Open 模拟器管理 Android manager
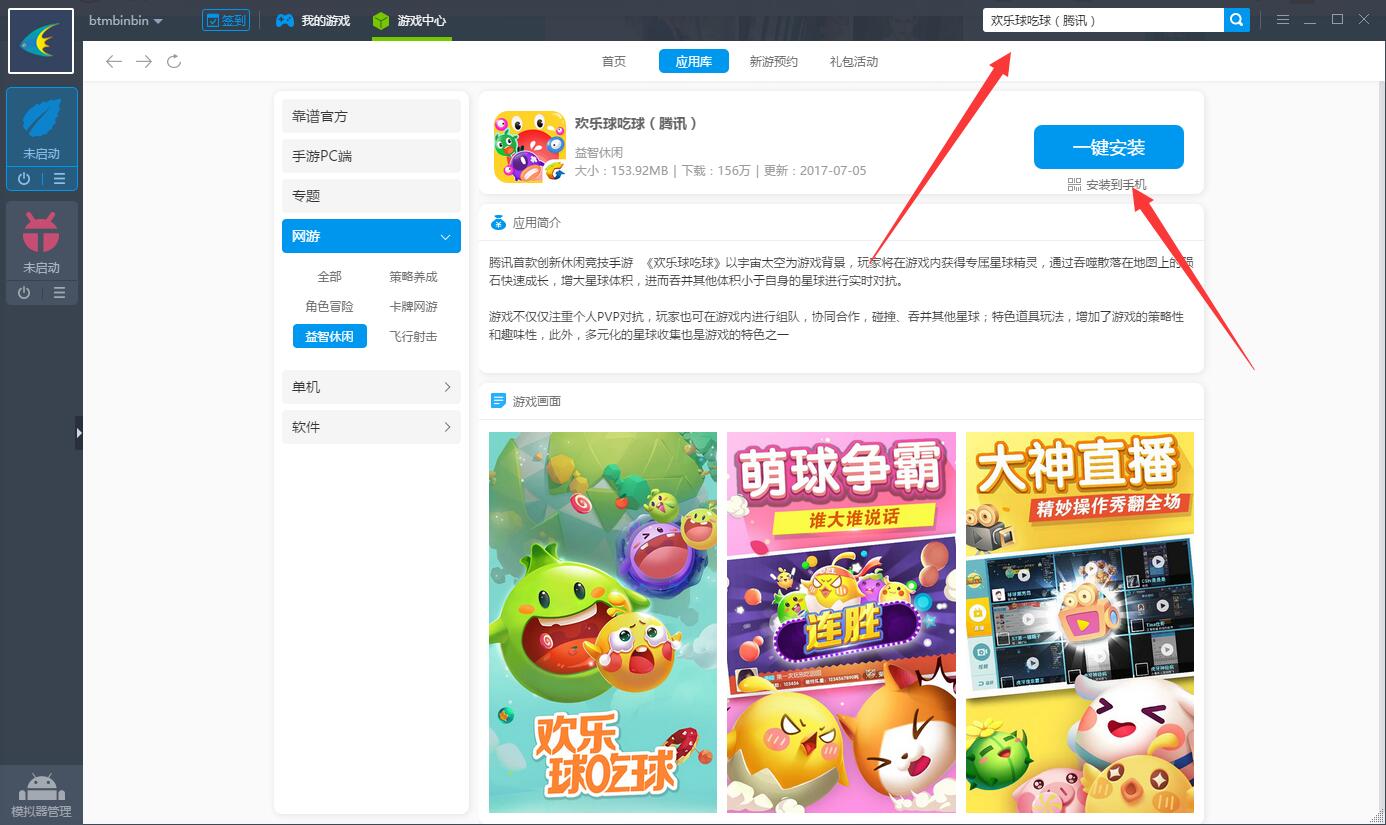Viewport: 1386px width, 825px height. pyautogui.click(x=41, y=795)
